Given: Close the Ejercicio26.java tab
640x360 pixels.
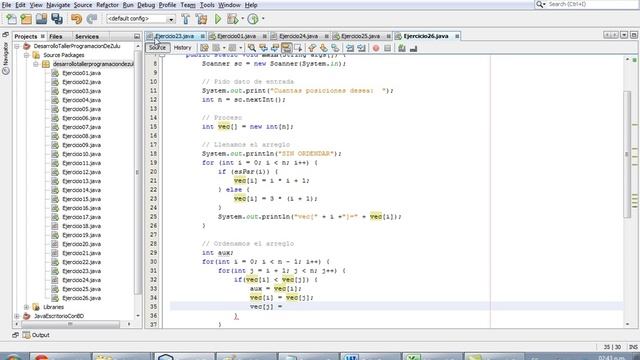Looking at the screenshot, I should click(457, 36).
